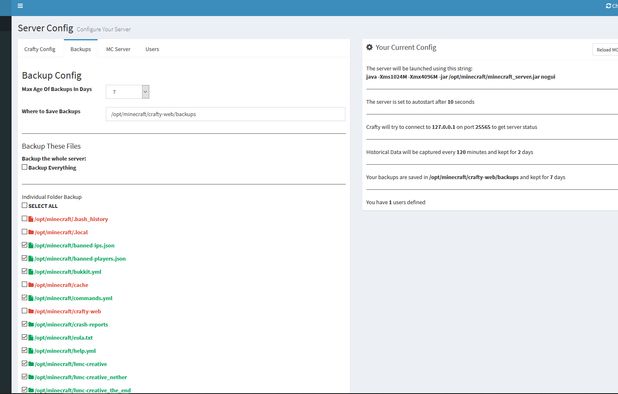Click the red folder icon for .local
This screenshot has height=394, width=618.
[x=31, y=232]
